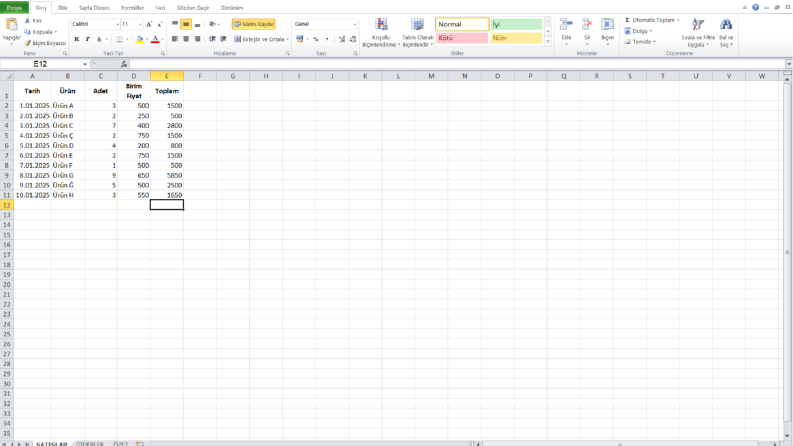Screen dimensions: 793x446
Task: Activate Biçim Boyacısı format painter
Action: pyautogui.click(x=45, y=43)
